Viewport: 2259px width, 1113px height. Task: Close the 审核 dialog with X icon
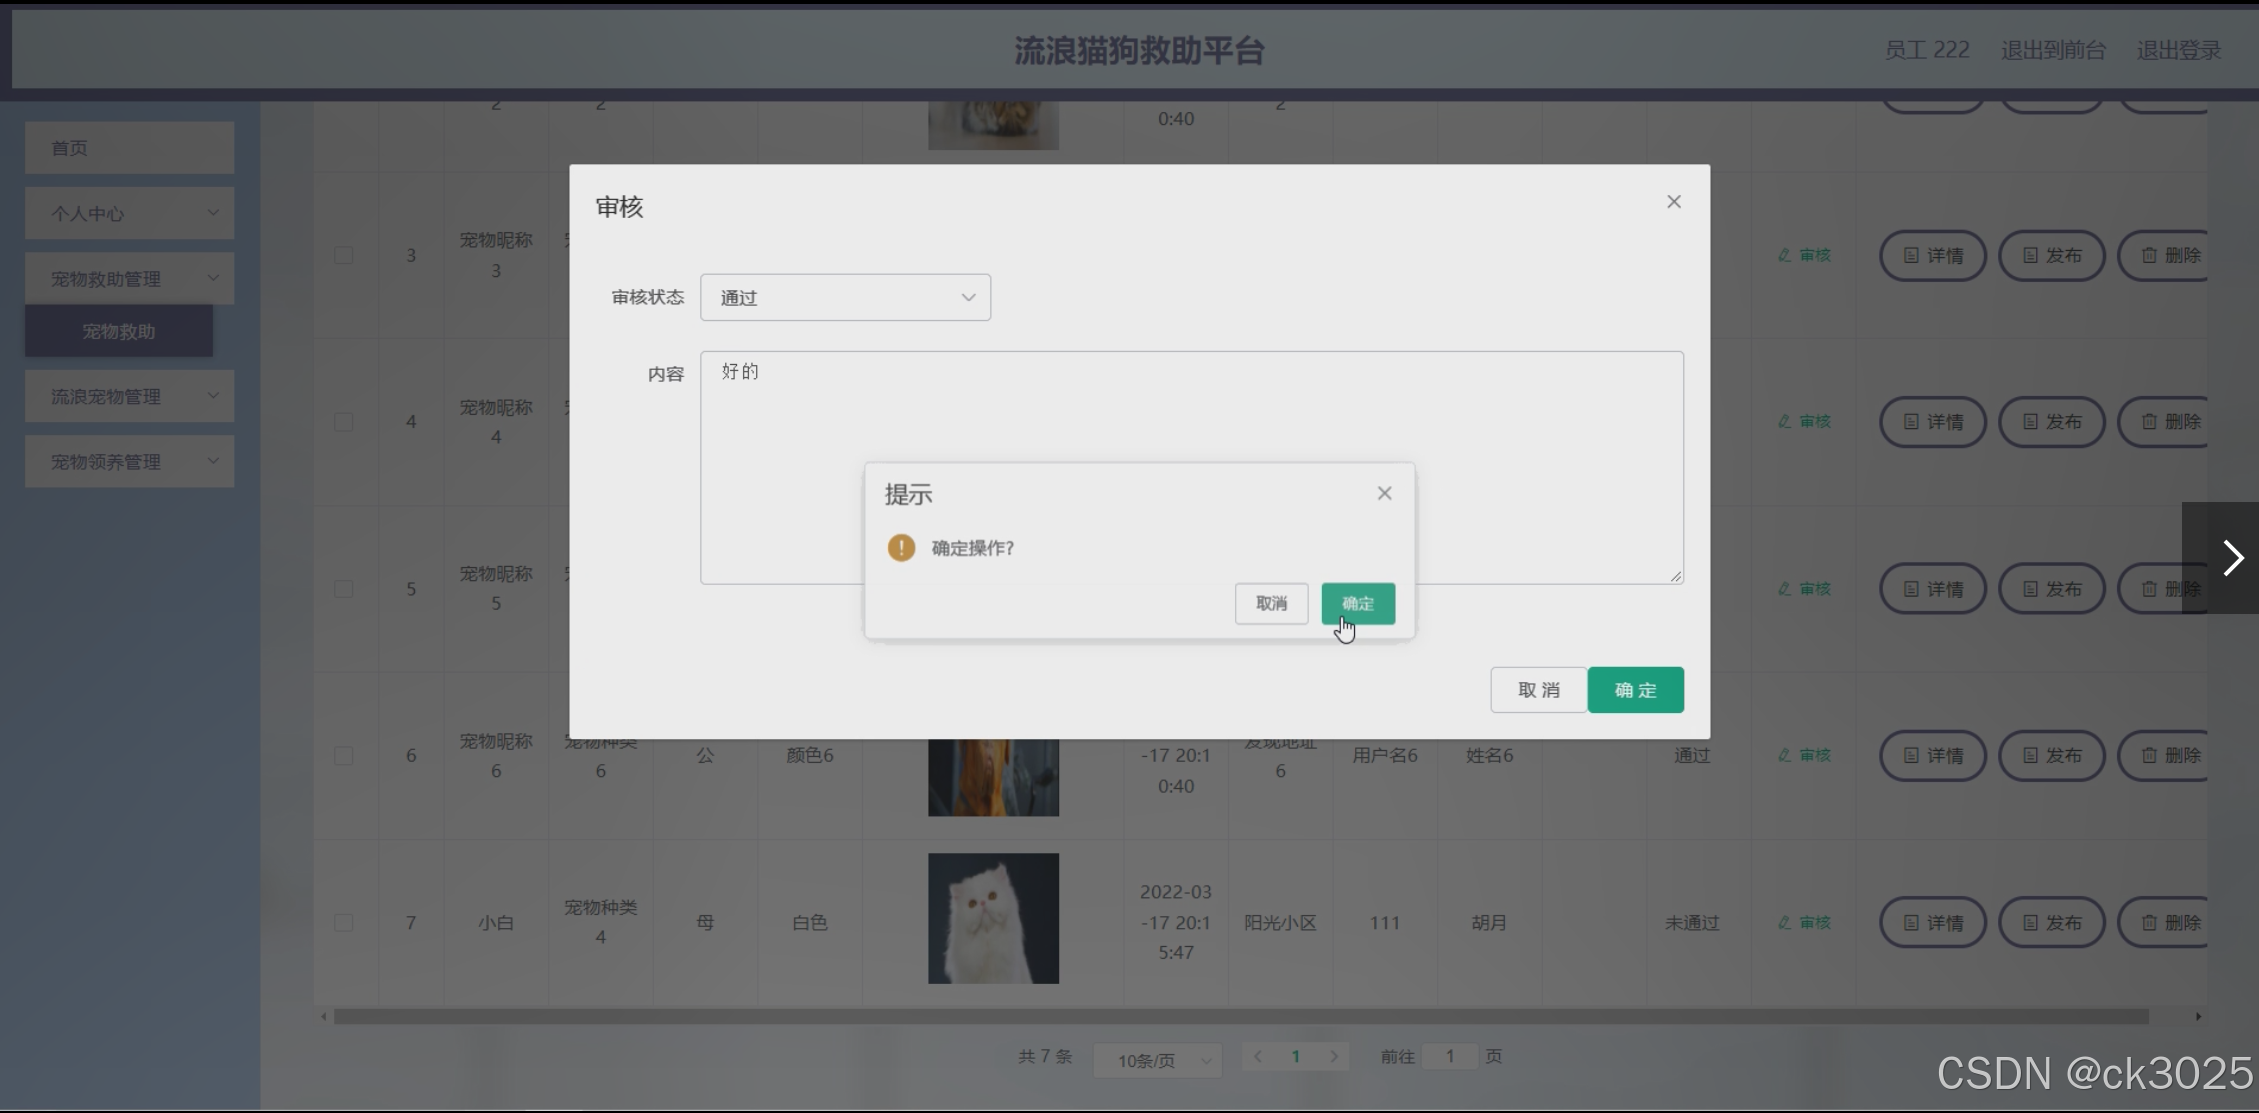[1673, 202]
